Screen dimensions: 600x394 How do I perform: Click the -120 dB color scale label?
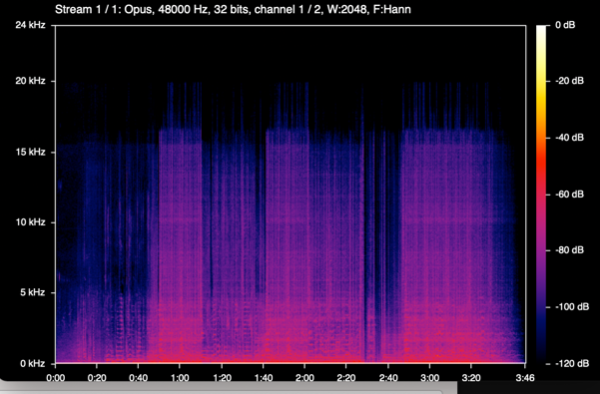[x=572, y=363]
